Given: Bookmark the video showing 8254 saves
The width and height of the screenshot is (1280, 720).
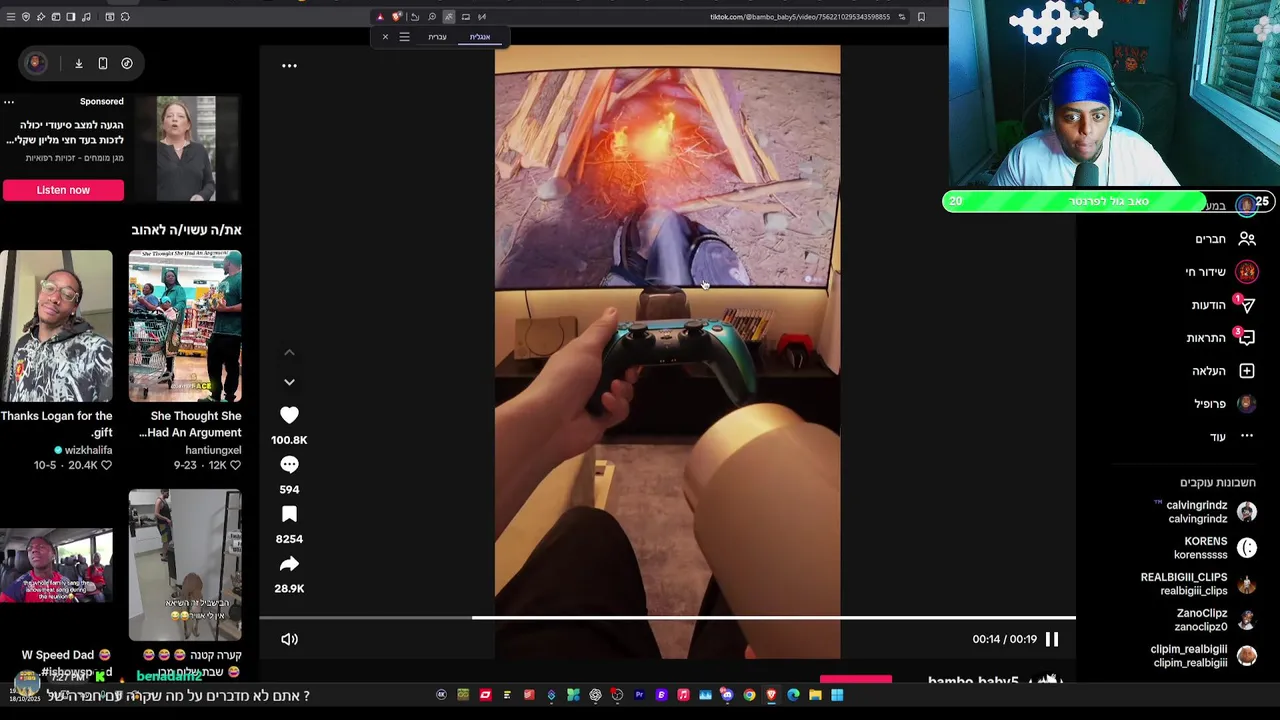Looking at the screenshot, I should [x=289, y=514].
